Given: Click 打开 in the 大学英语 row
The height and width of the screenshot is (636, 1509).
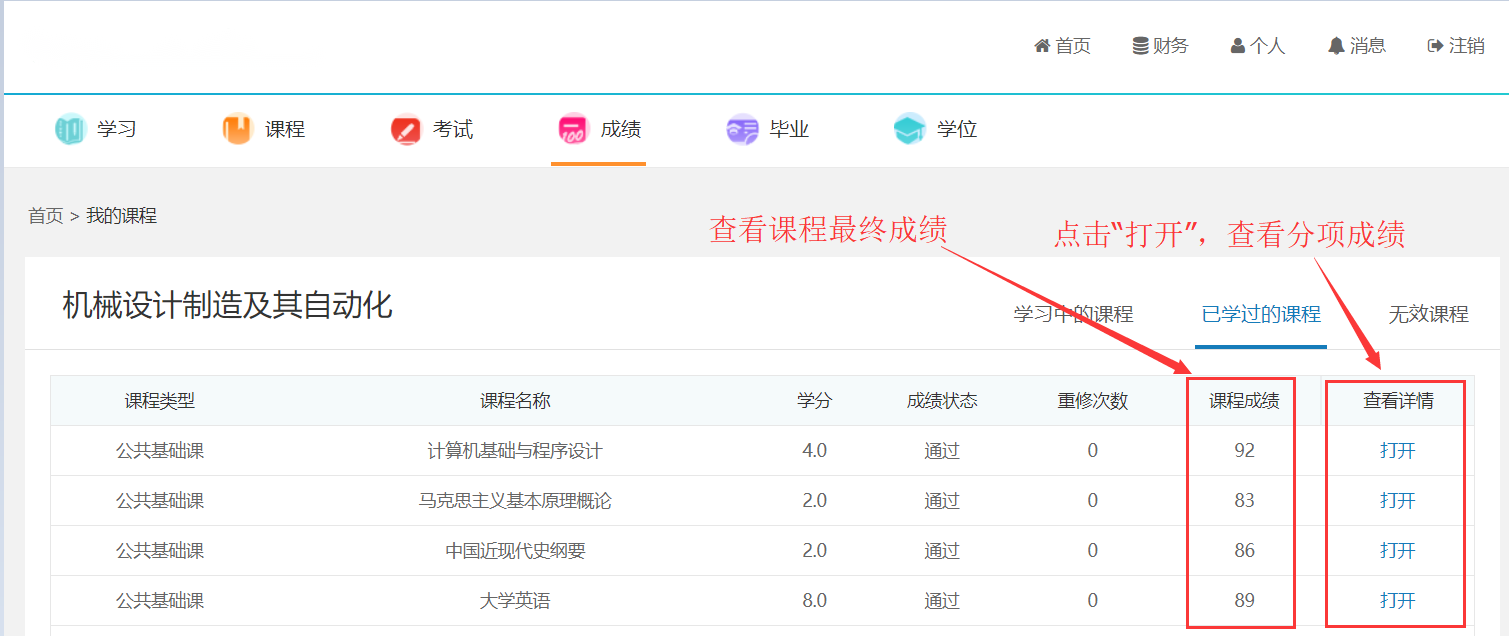Looking at the screenshot, I should coord(1397,601).
